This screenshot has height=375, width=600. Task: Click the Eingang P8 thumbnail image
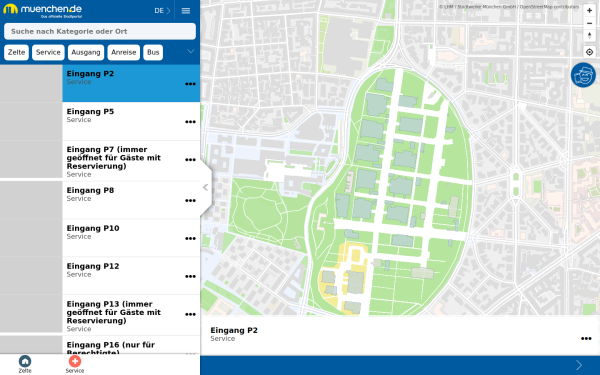[x=31, y=200]
